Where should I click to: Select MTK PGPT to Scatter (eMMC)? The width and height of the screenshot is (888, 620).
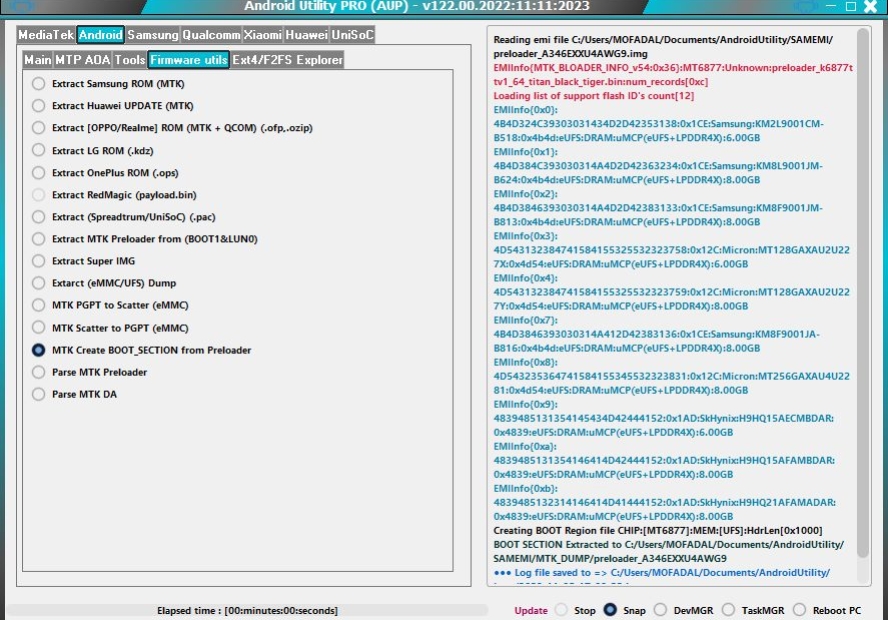pos(38,305)
